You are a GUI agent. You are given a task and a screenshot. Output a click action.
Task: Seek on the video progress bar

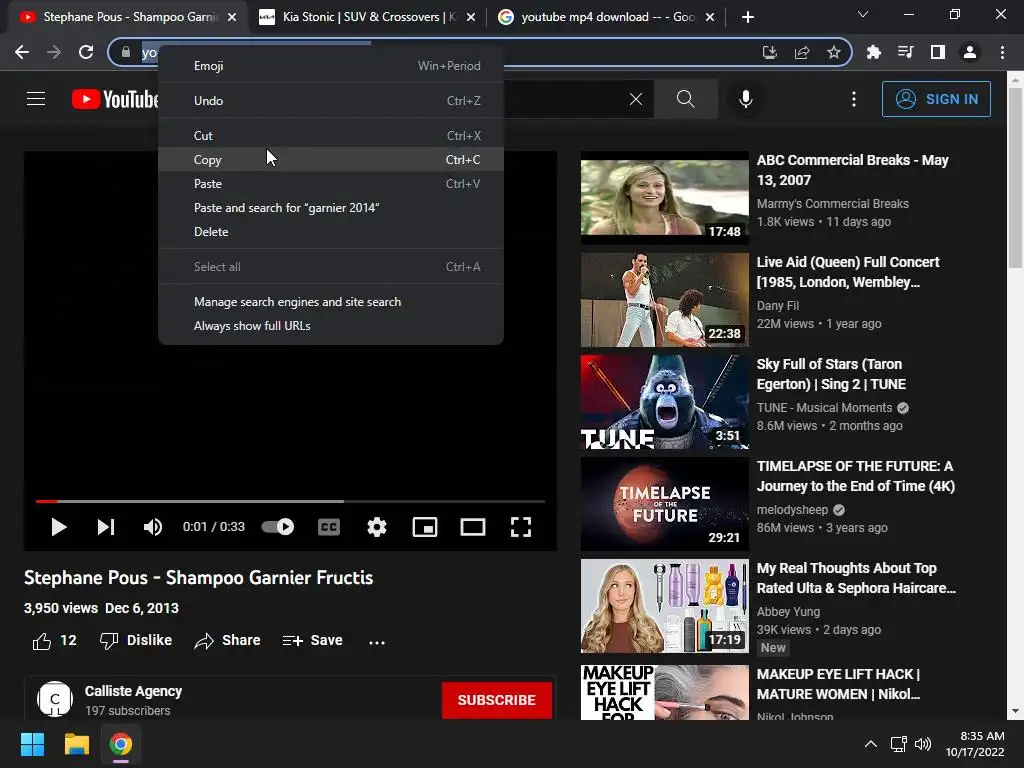pos(290,502)
